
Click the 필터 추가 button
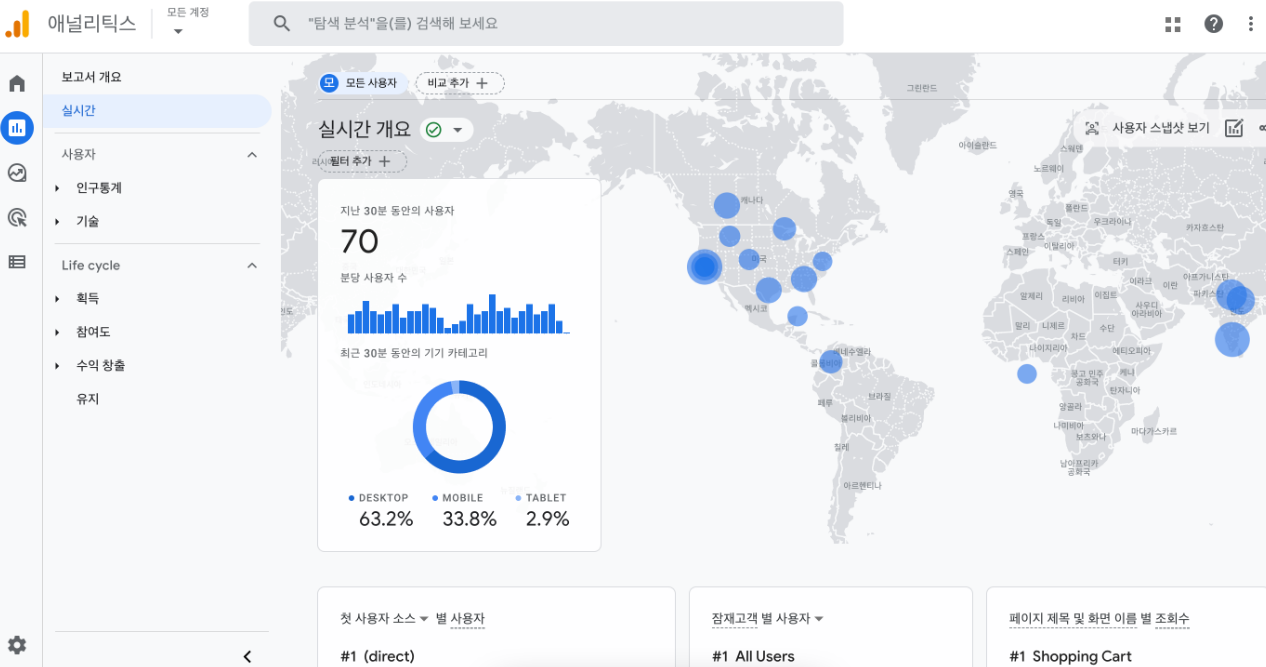(362, 161)
